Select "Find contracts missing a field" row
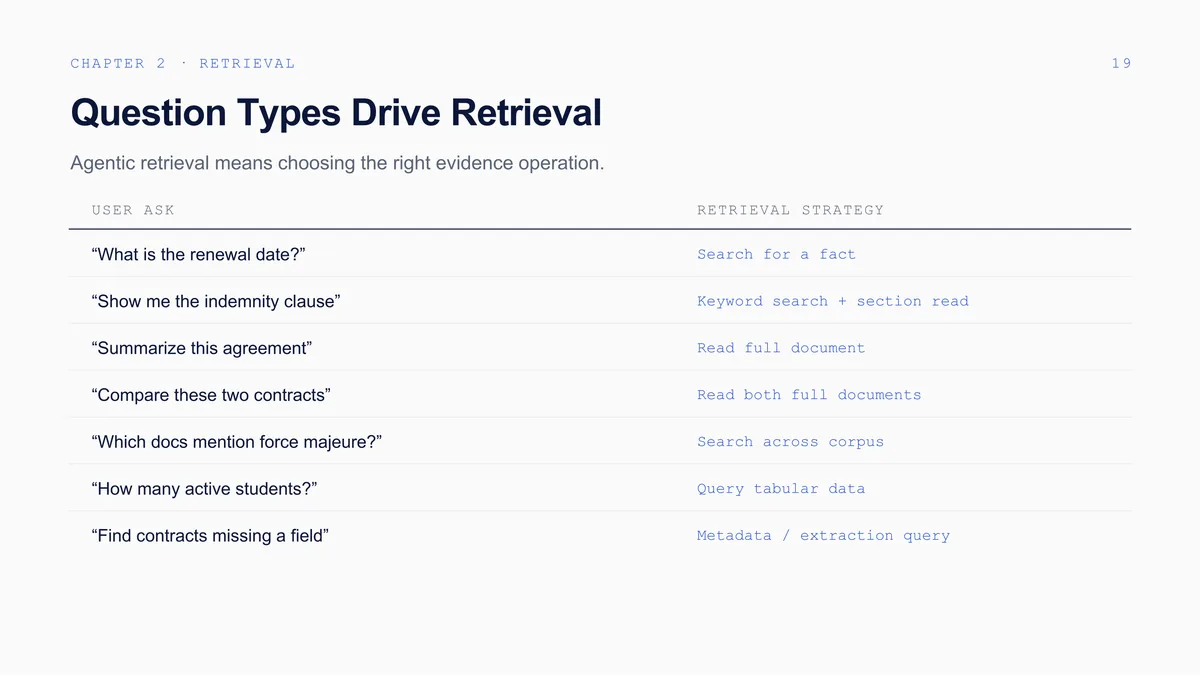This screenshot has height=675, width=1200. pos(600,536)
